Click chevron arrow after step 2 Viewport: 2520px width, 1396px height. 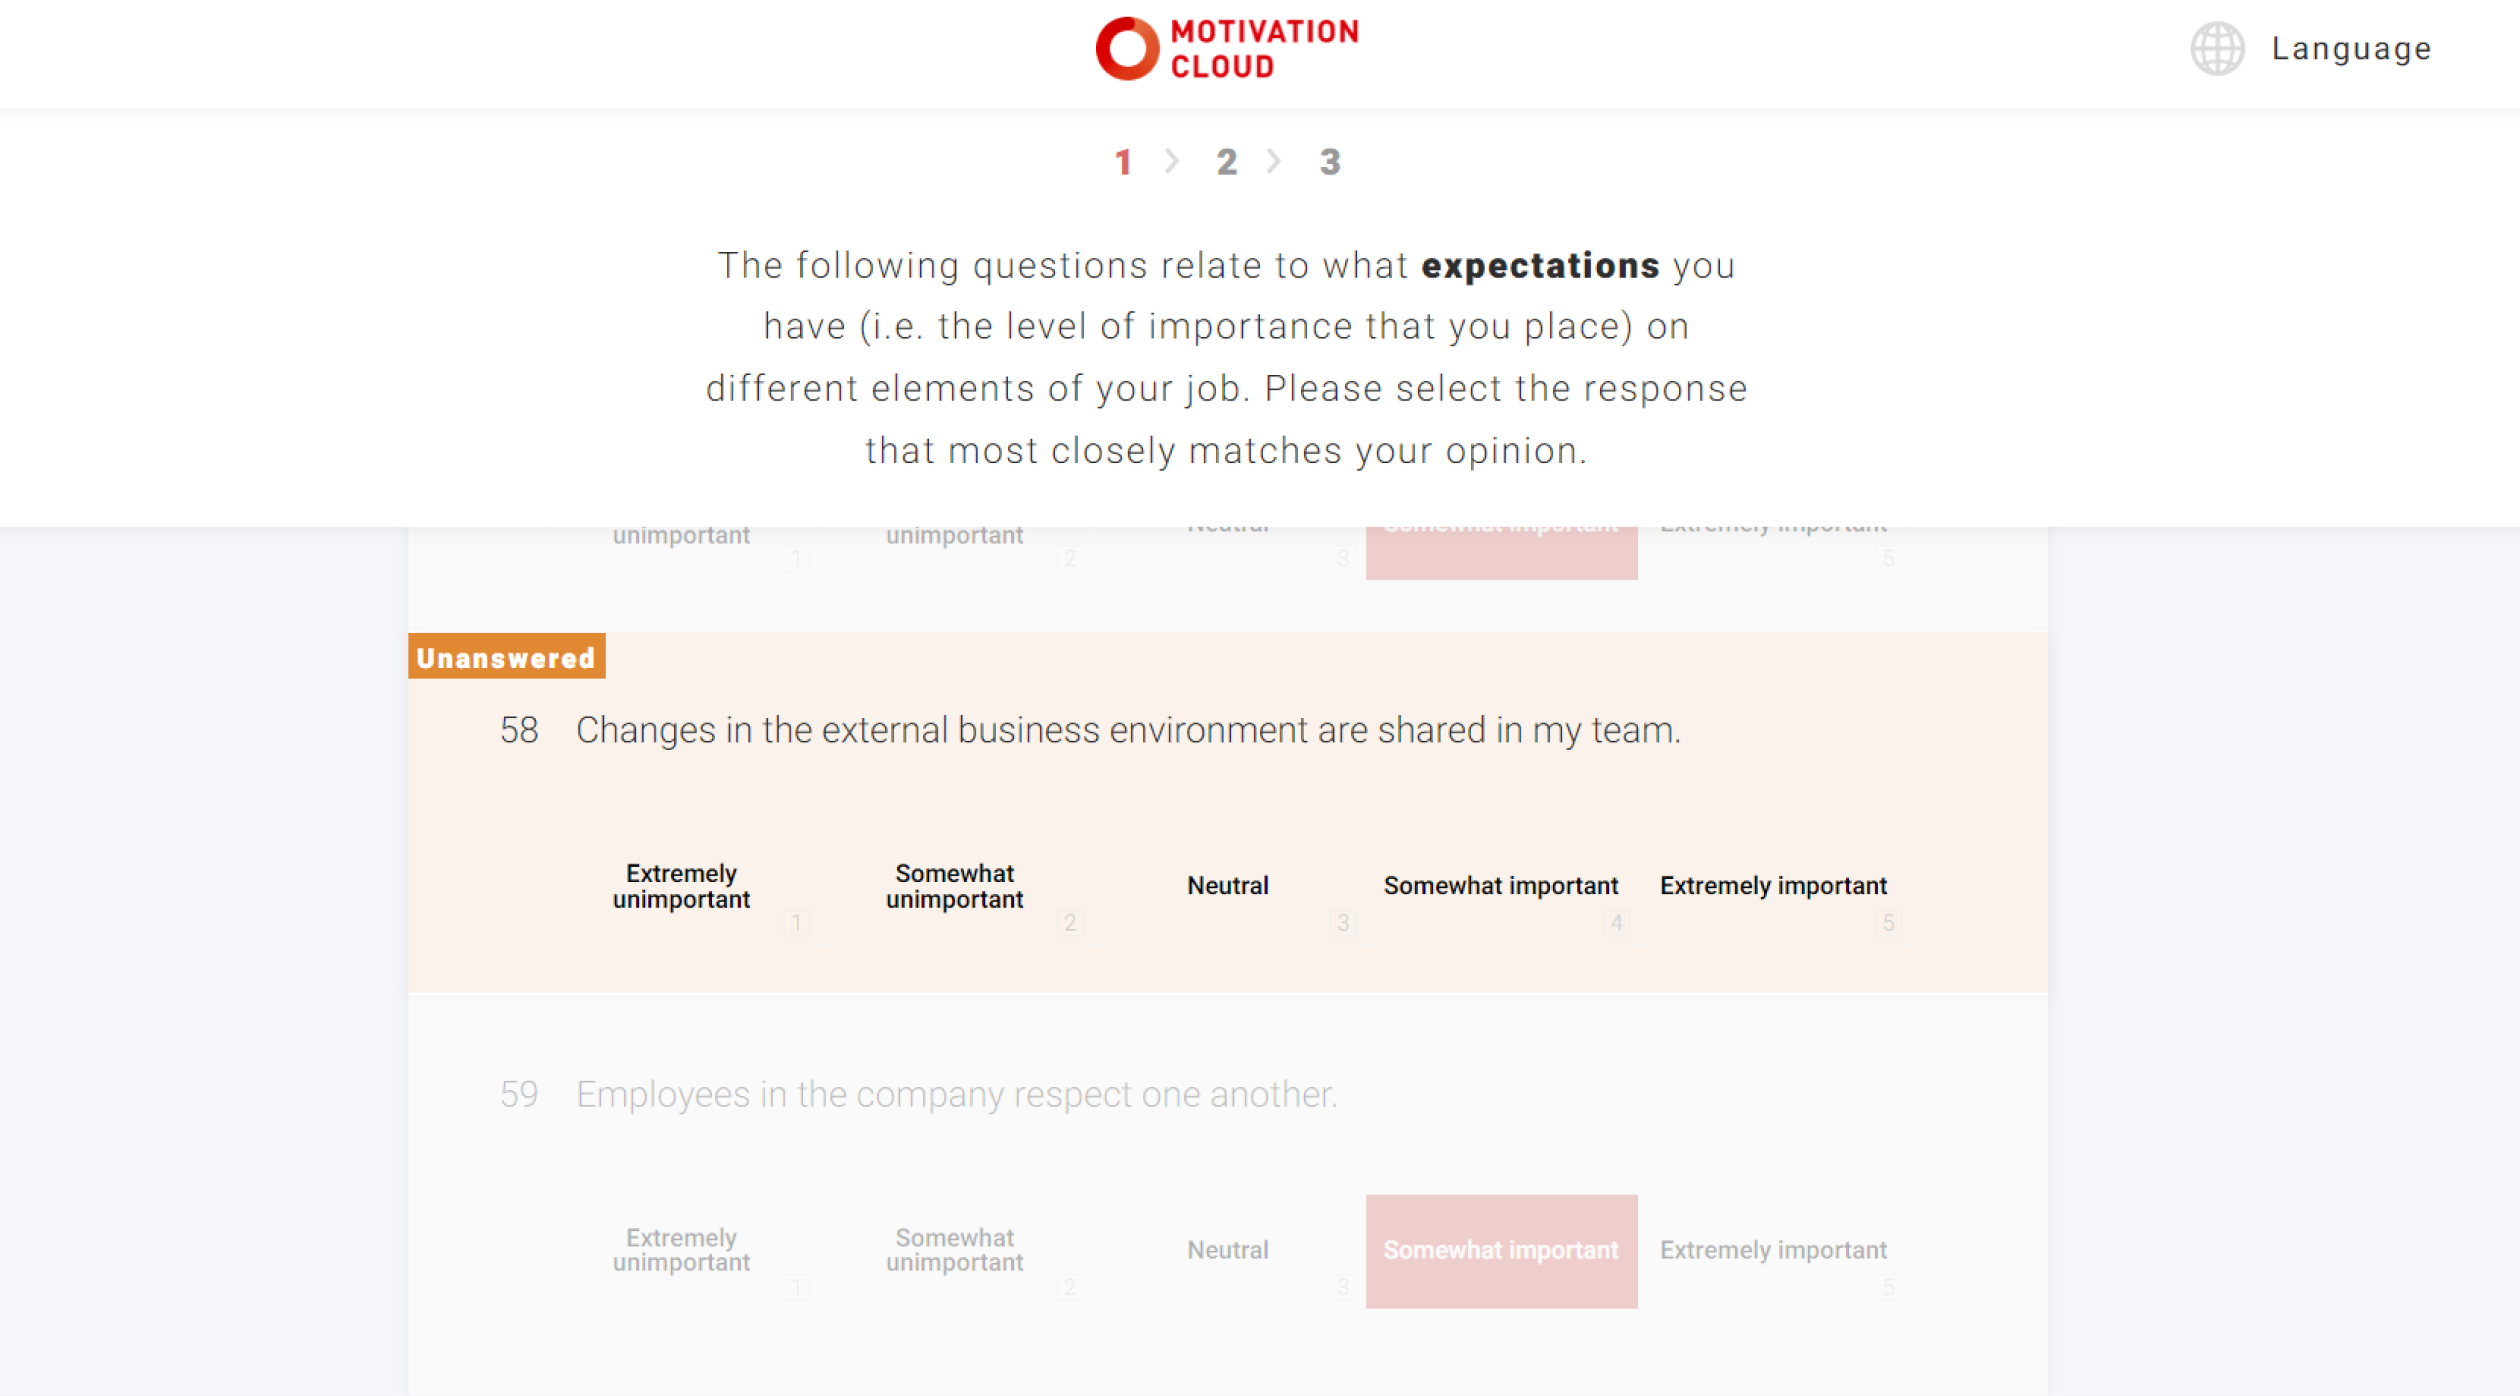coord(1274,161)
